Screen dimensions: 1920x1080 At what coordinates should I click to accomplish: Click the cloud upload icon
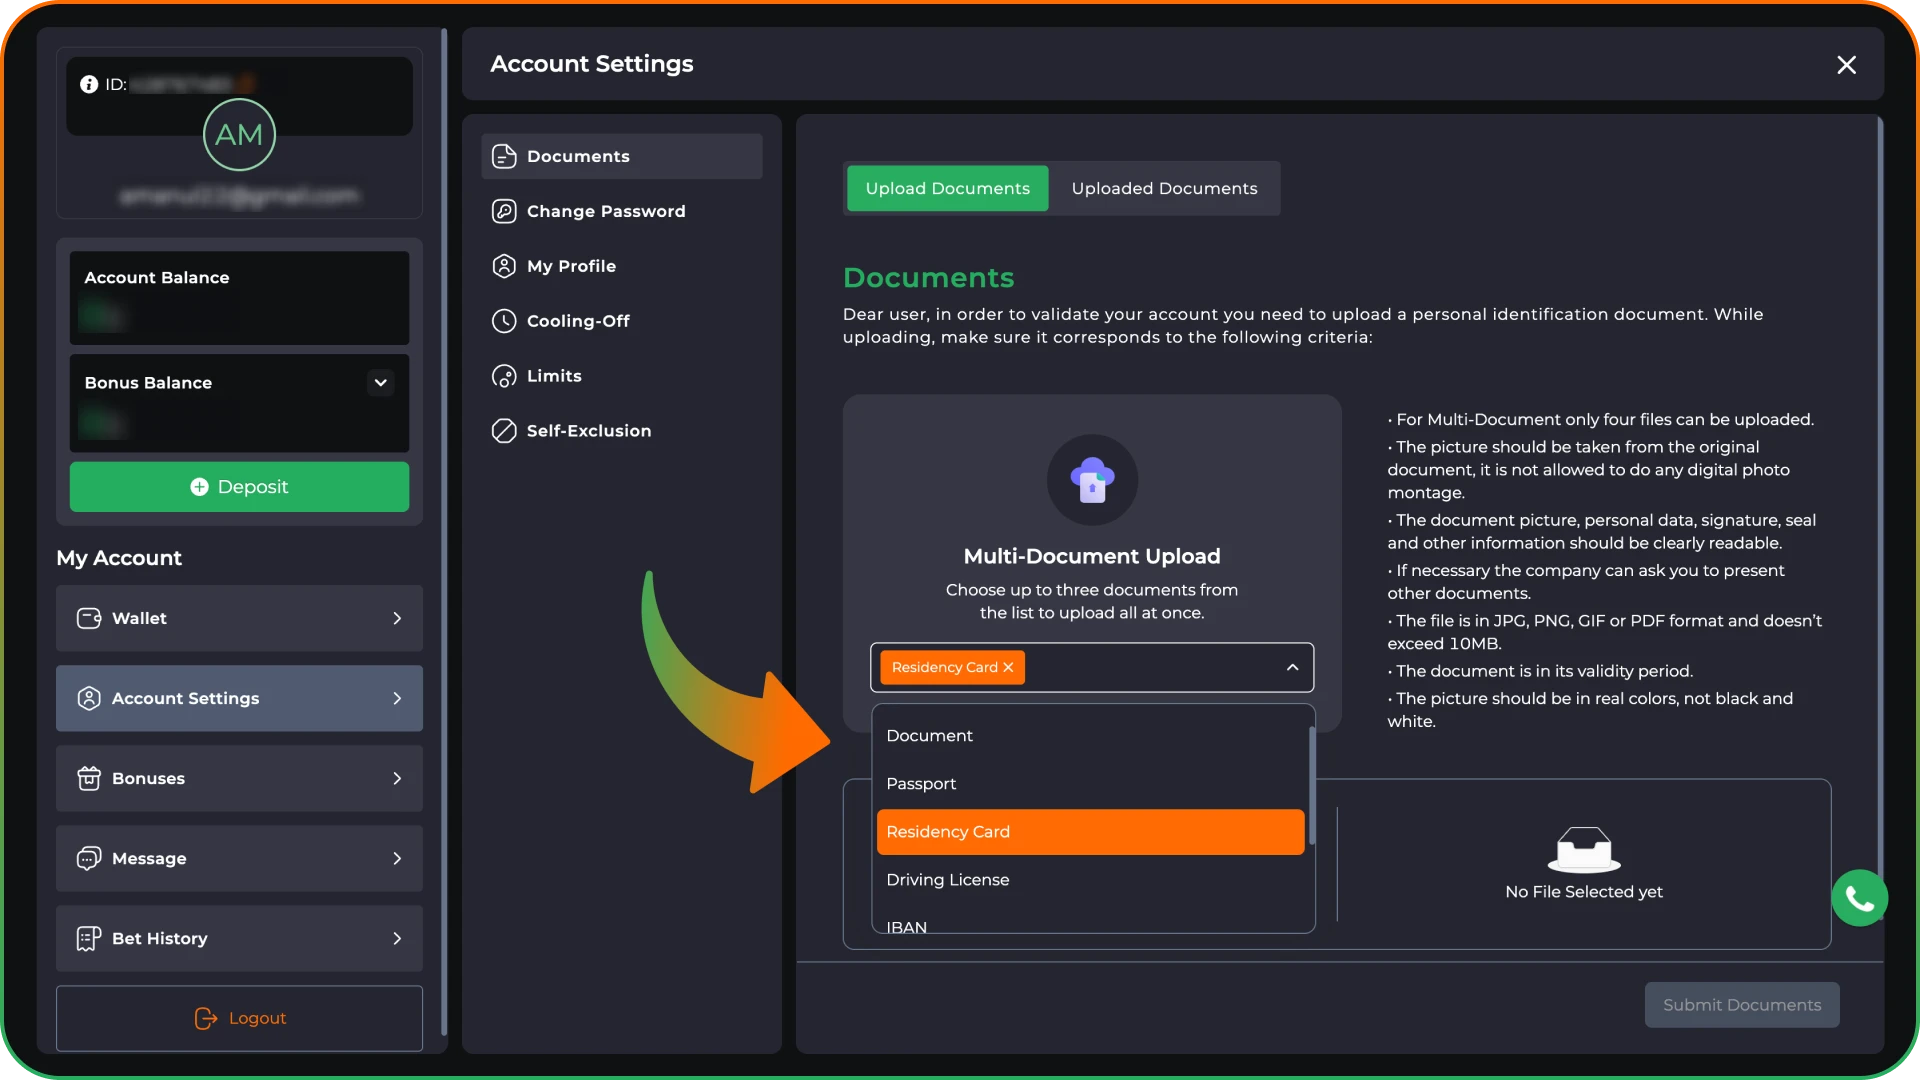(x=1092, y=479)
